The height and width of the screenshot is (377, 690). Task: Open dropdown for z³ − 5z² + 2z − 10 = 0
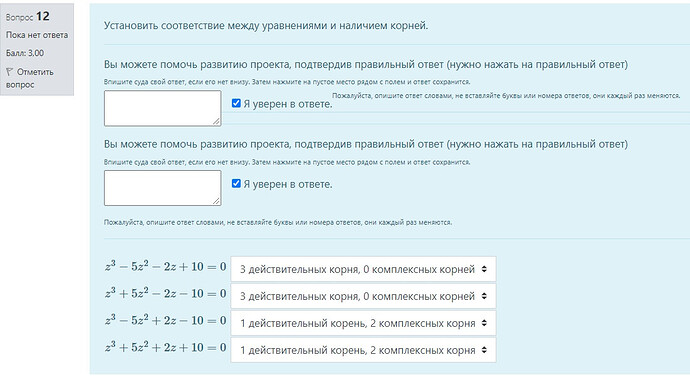pos(363,323)
